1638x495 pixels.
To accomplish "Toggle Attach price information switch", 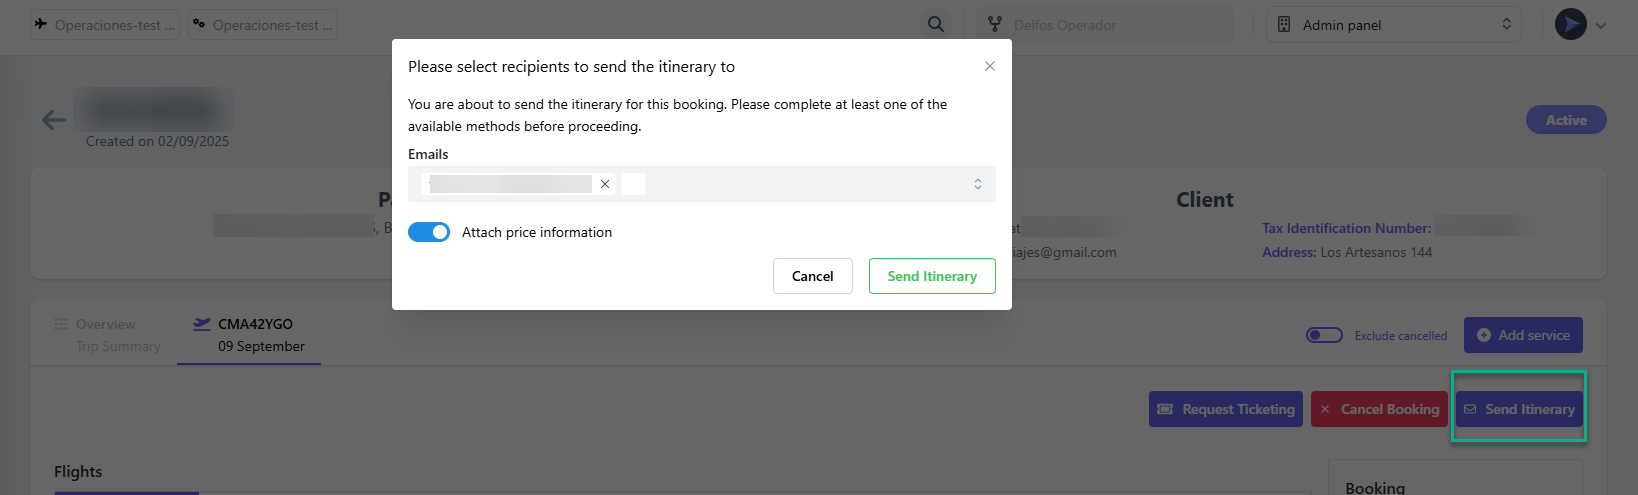I will pos(429,232).
